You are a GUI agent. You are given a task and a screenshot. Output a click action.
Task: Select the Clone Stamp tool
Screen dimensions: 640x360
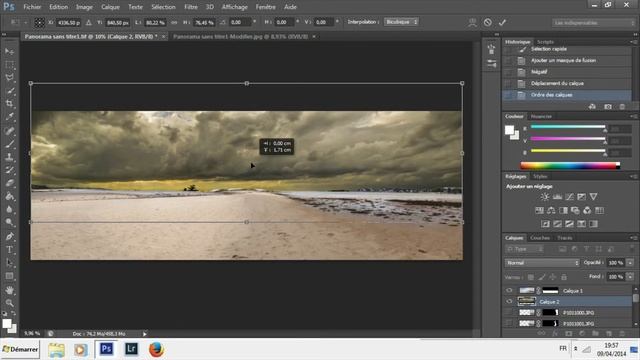(9, 157)
